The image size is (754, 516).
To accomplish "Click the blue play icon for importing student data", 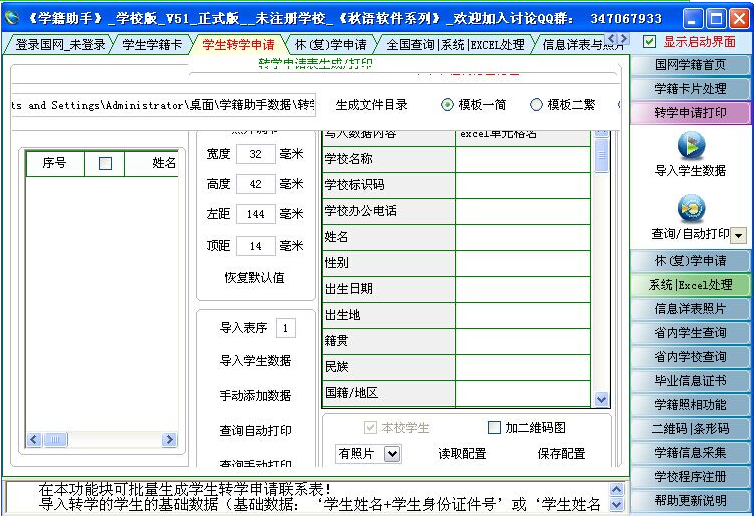I will click(691, 146).
